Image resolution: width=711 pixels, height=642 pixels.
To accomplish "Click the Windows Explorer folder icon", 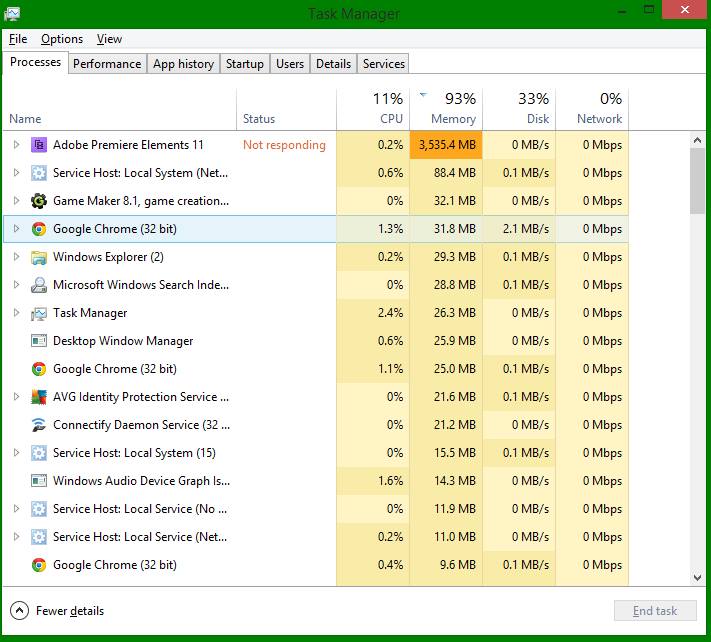I will point(39,257).
